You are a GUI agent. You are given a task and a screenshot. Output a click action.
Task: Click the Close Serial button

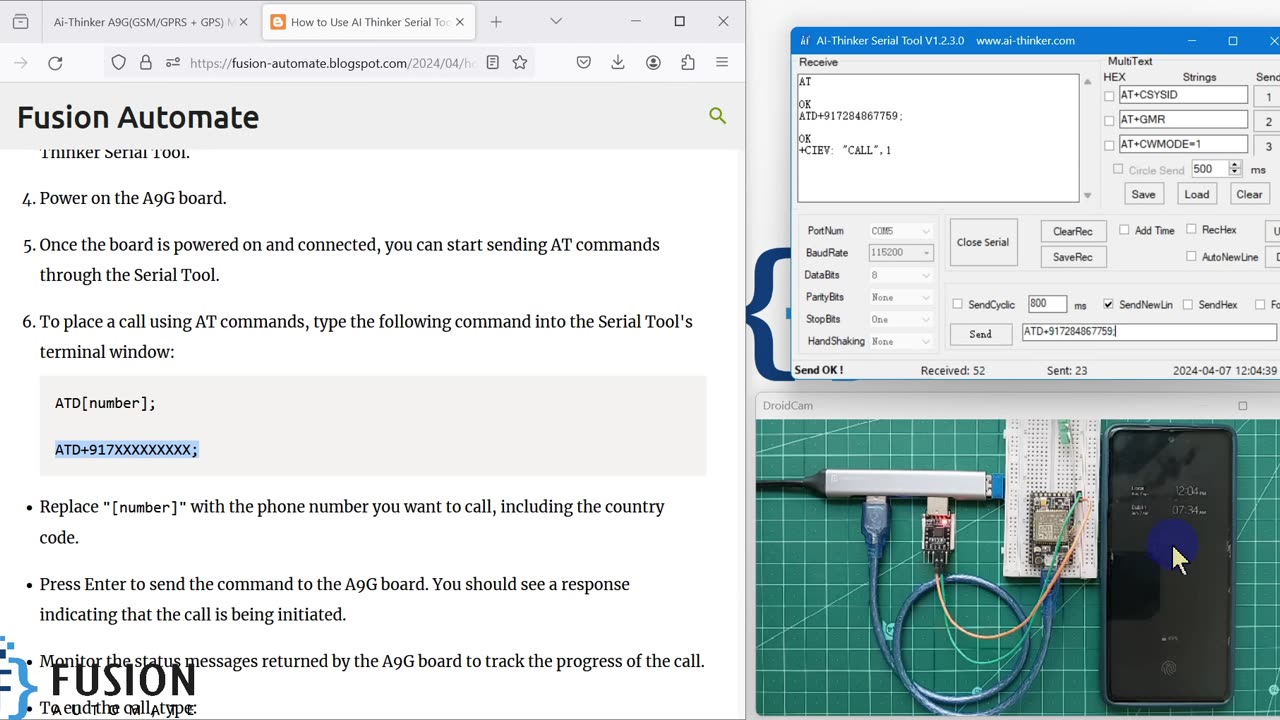coord(983,242)
